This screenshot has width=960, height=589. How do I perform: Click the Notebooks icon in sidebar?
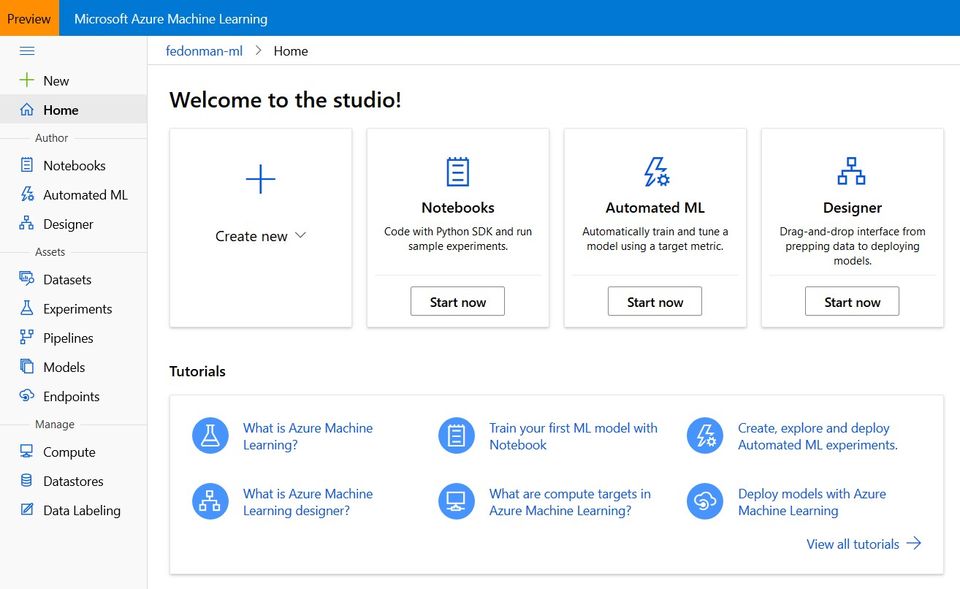pos(26,165)
